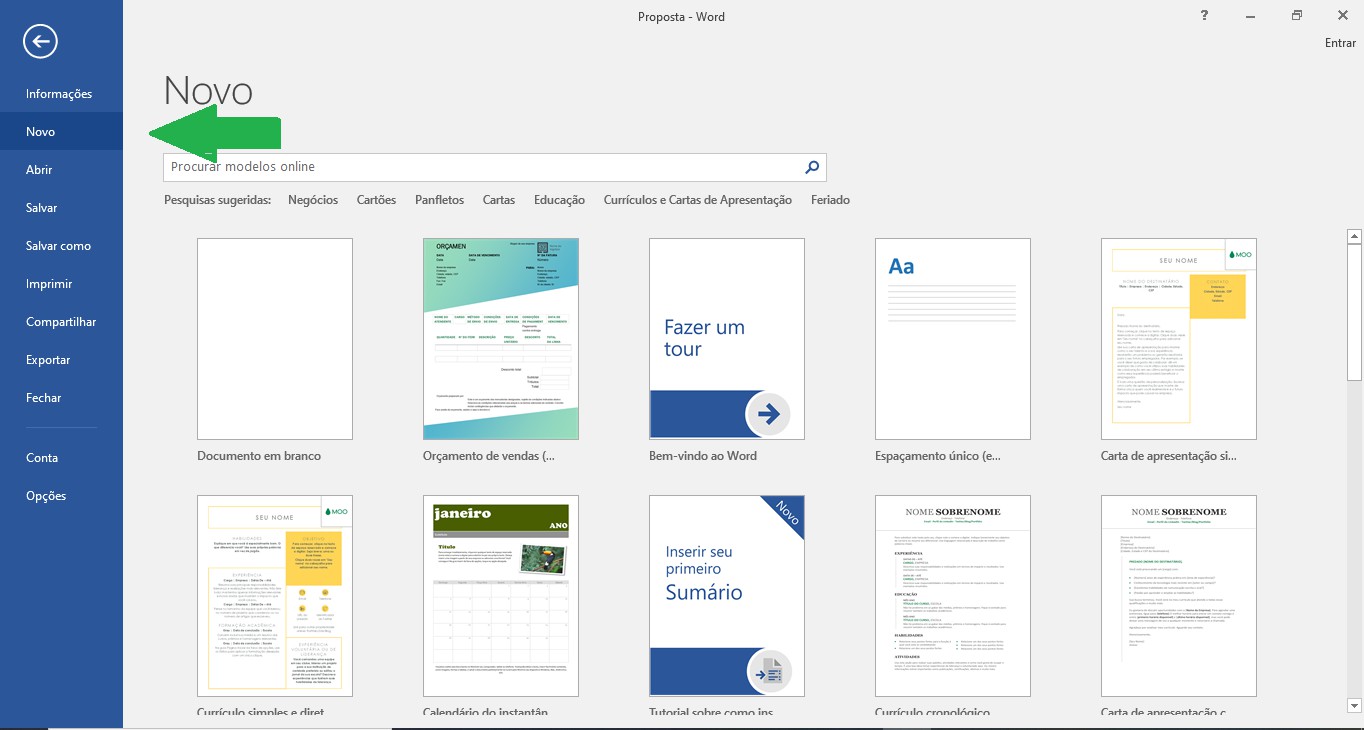Screen dimensions: 1364x730
Task: Open Salvar como page
Action: pyautogui.click(x=61, y=246)
